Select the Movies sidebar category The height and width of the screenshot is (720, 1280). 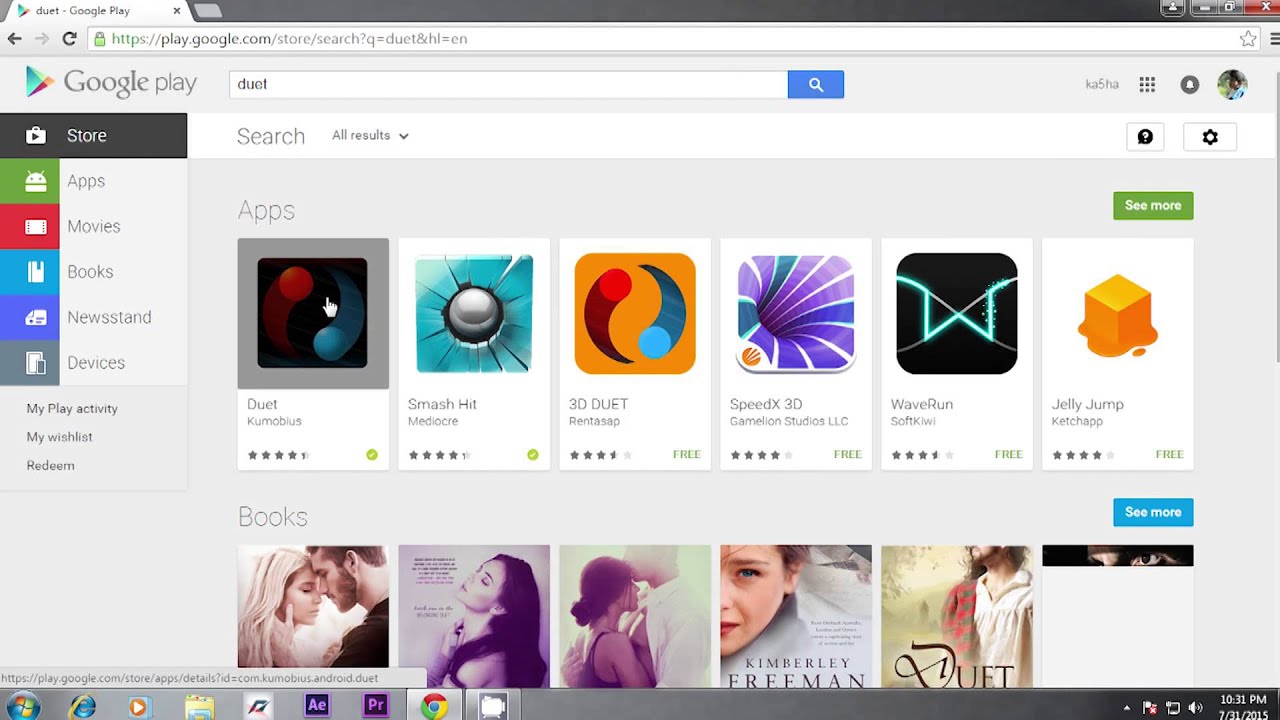pos(93,226)
